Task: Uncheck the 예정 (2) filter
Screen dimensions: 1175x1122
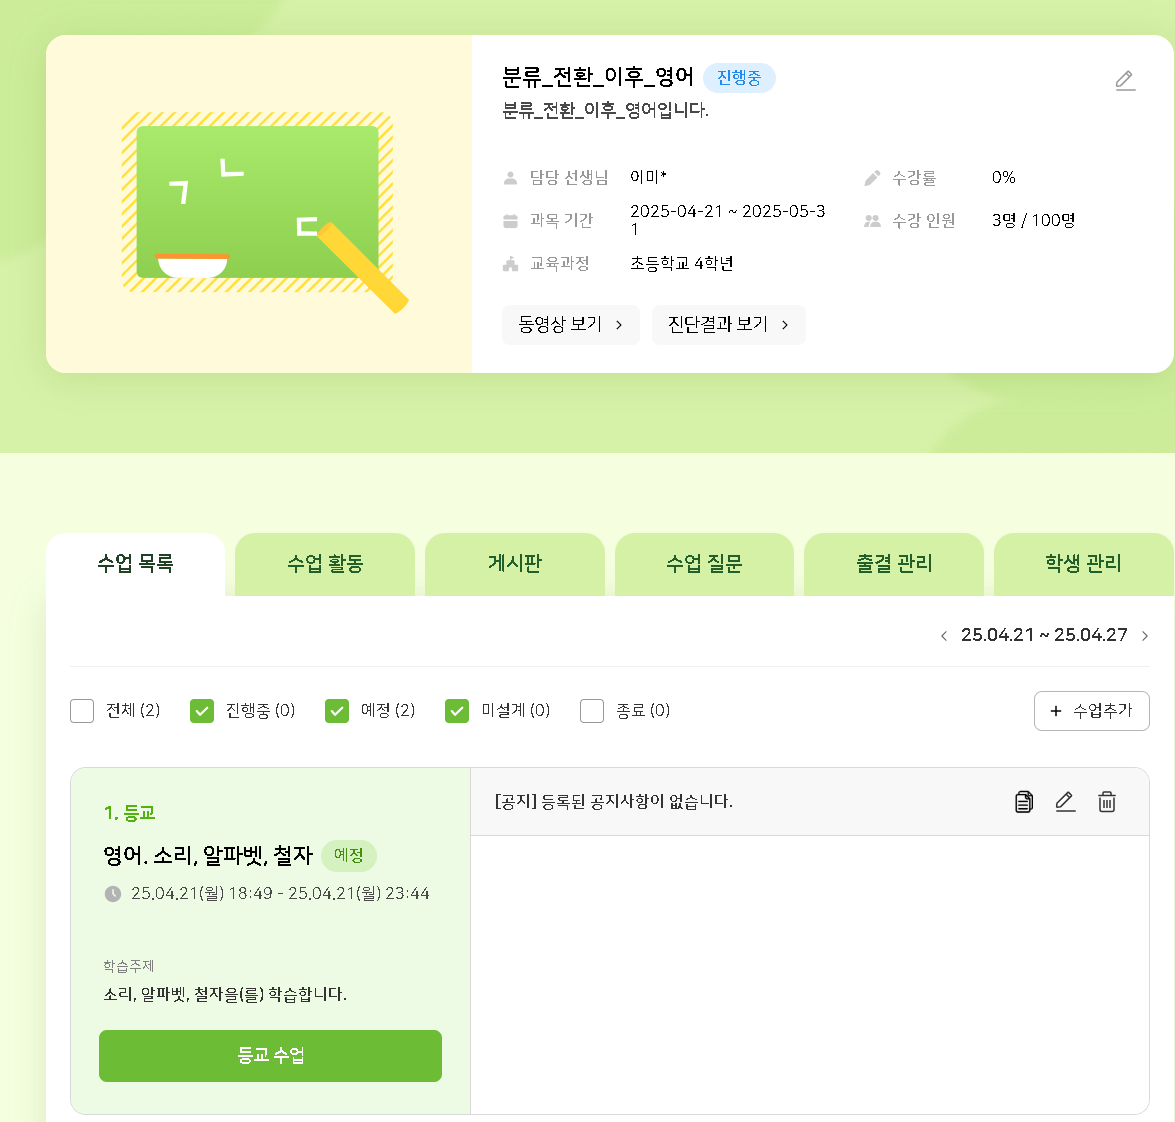Action: 337,711
